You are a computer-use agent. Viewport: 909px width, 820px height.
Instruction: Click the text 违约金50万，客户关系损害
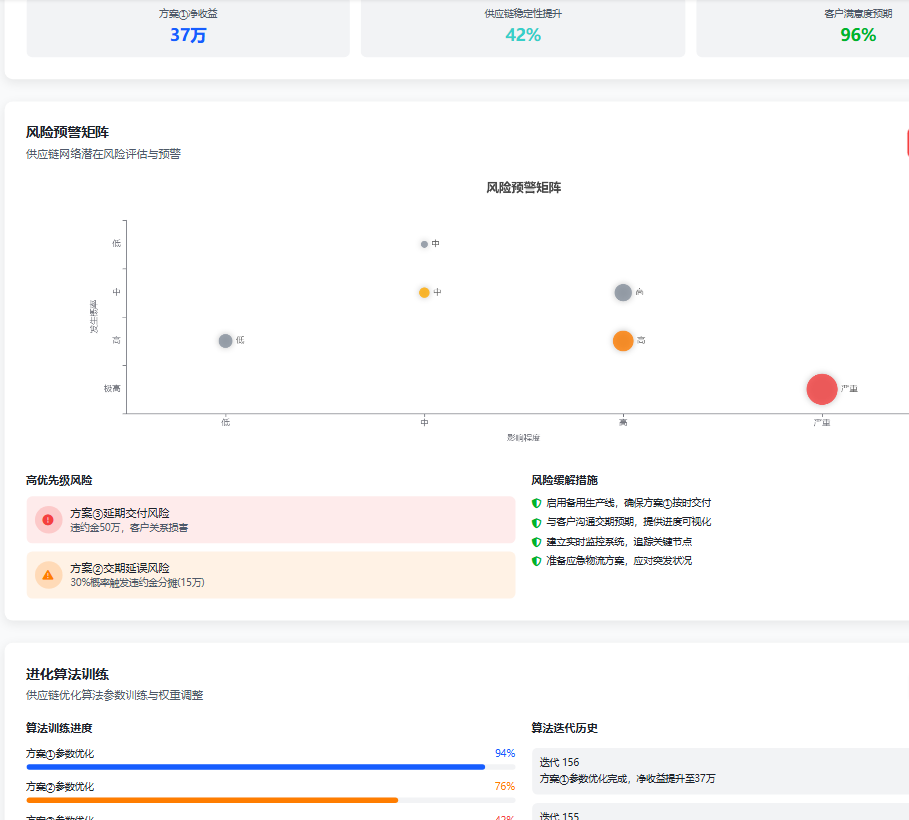[129, 528]
